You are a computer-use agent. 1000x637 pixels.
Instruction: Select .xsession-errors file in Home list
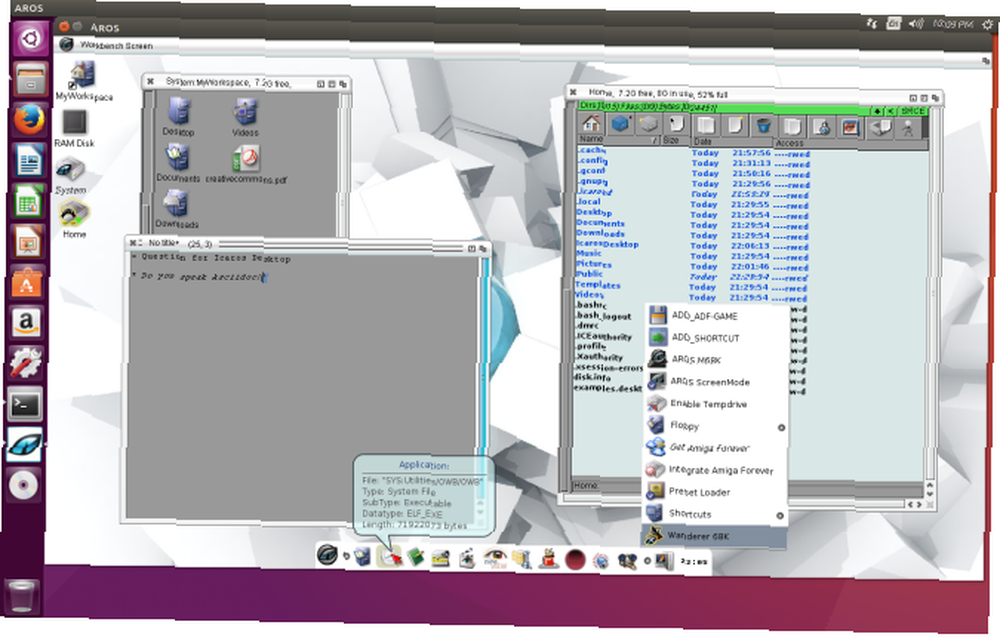pos(608,367)
